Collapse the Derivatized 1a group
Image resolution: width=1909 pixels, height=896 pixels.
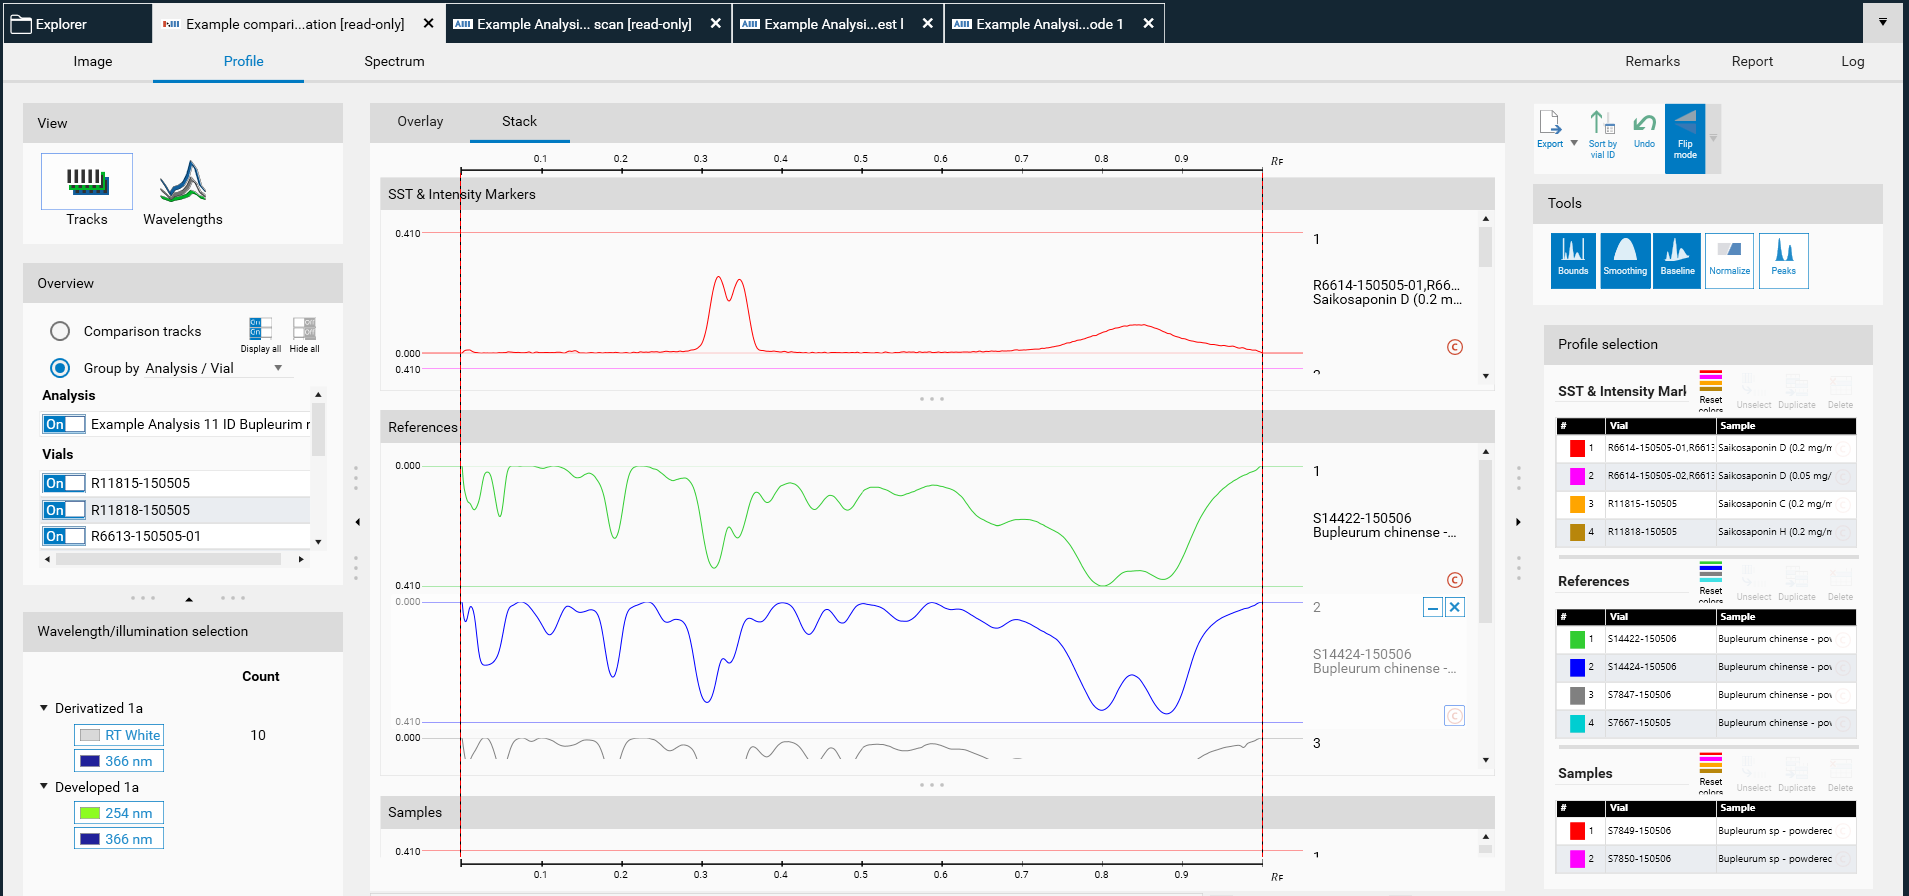[x=44, y=708]
